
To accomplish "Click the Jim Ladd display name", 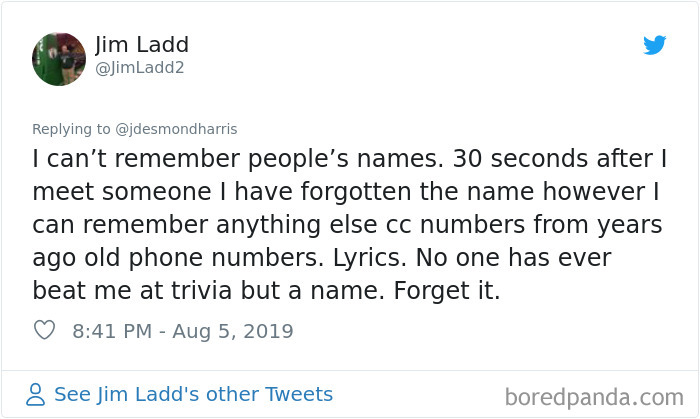I will 142,45.
